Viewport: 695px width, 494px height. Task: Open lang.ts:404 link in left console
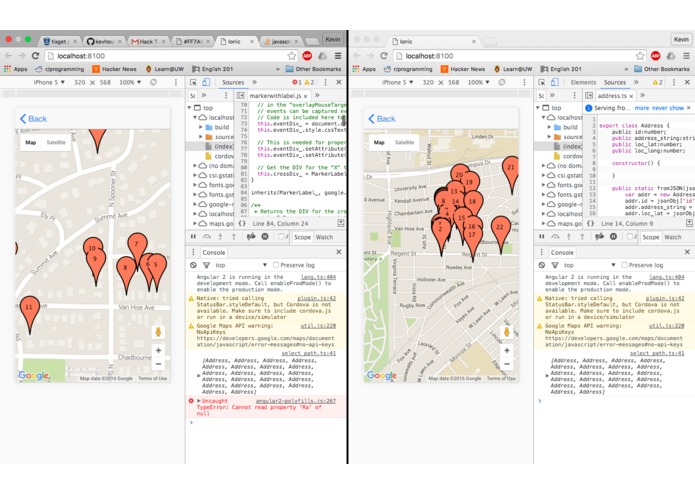(x=318, y=277)
